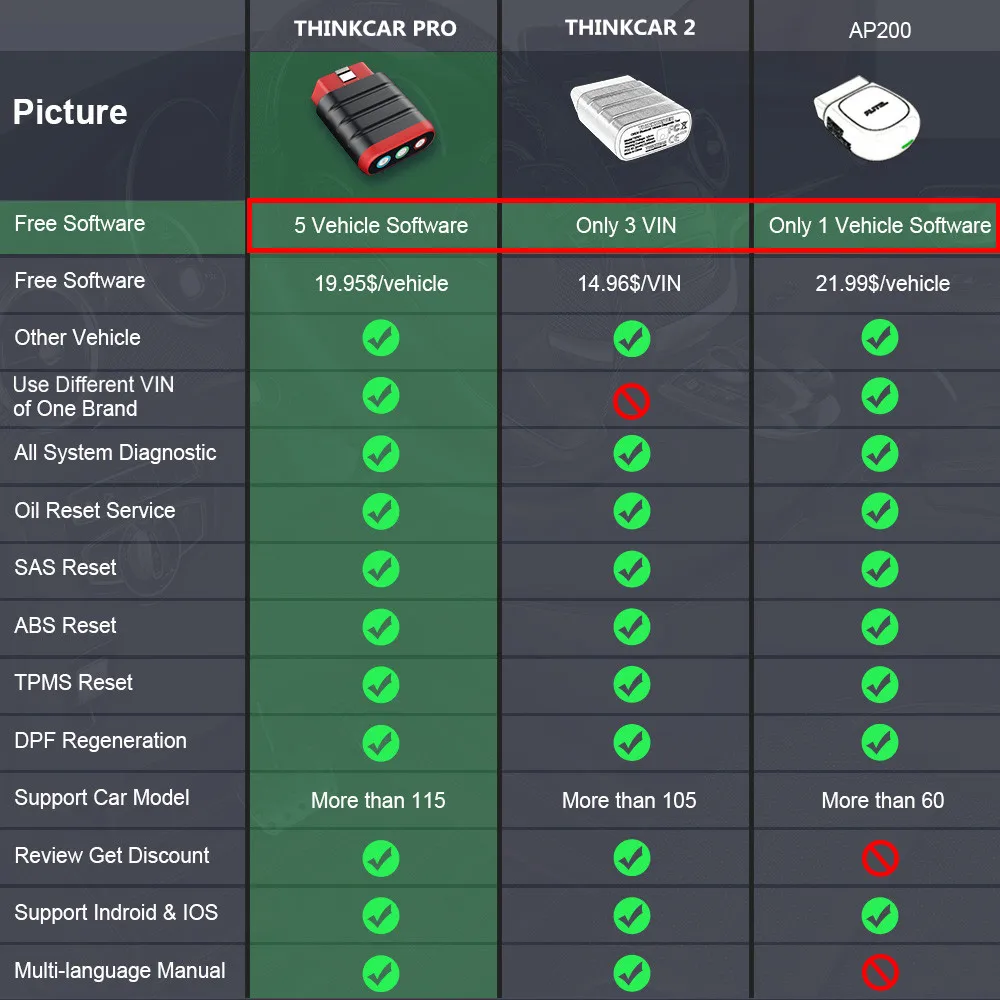Click THINKCAR PRO green check for Other Vehicle
Viewport: 1000px width, 1000px height.
pyautogui.click(x=381, y=338)
